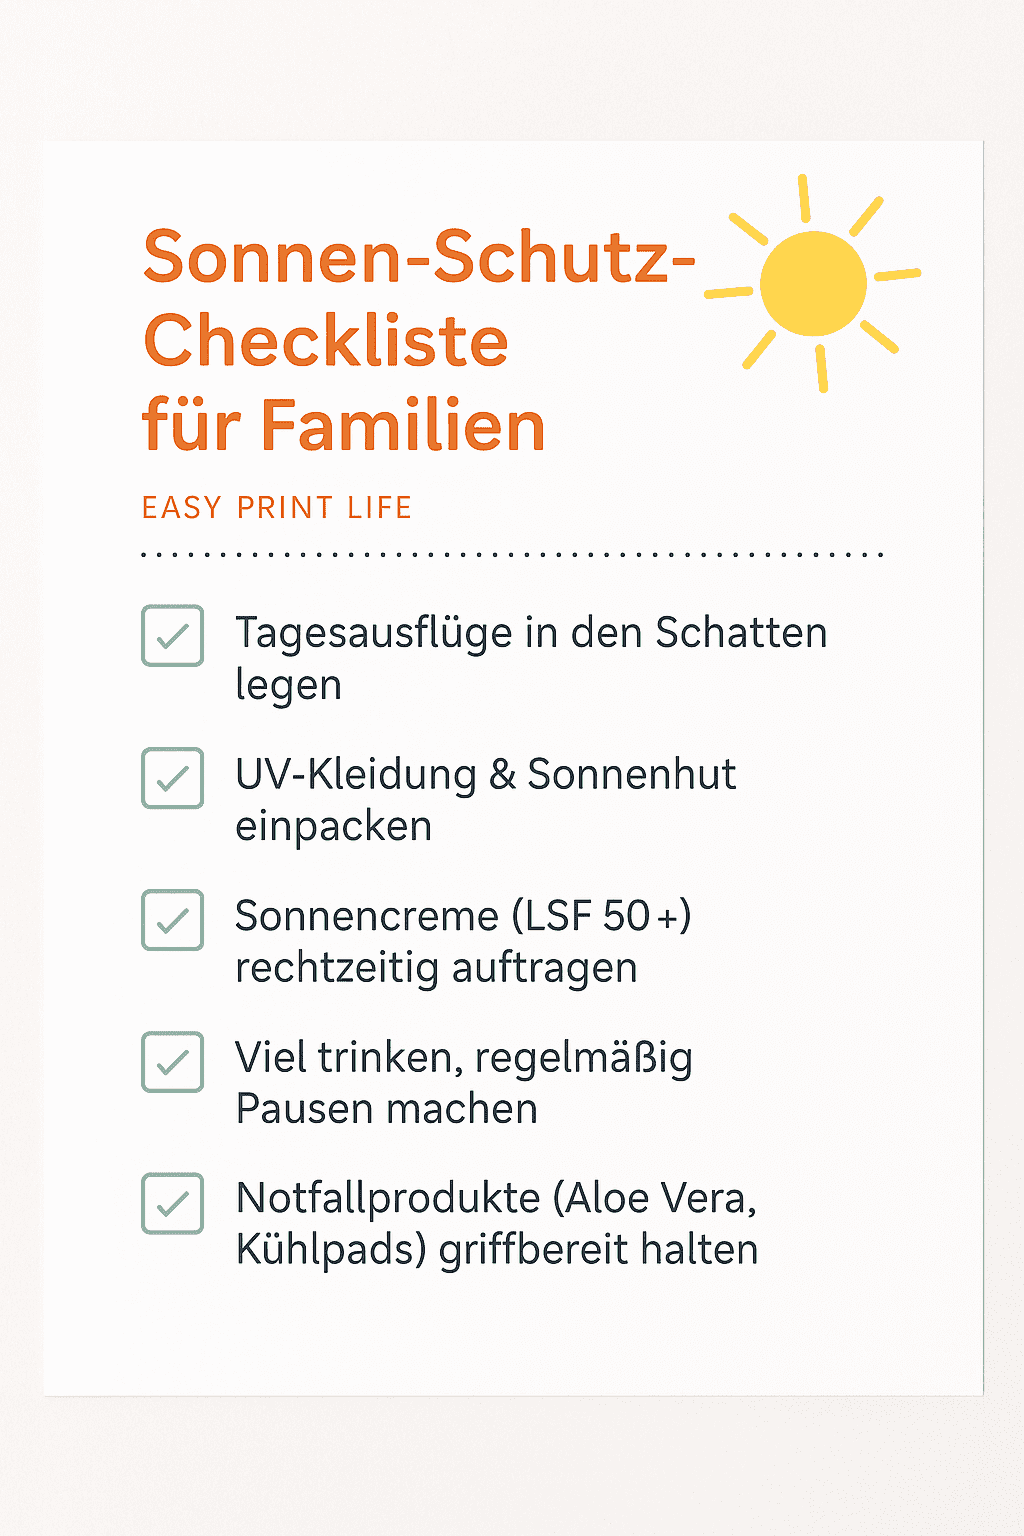The width and height of the screenshot is (1024, 1536).
Task: Click the 'für Familien' title line
Action: point(344,426)
